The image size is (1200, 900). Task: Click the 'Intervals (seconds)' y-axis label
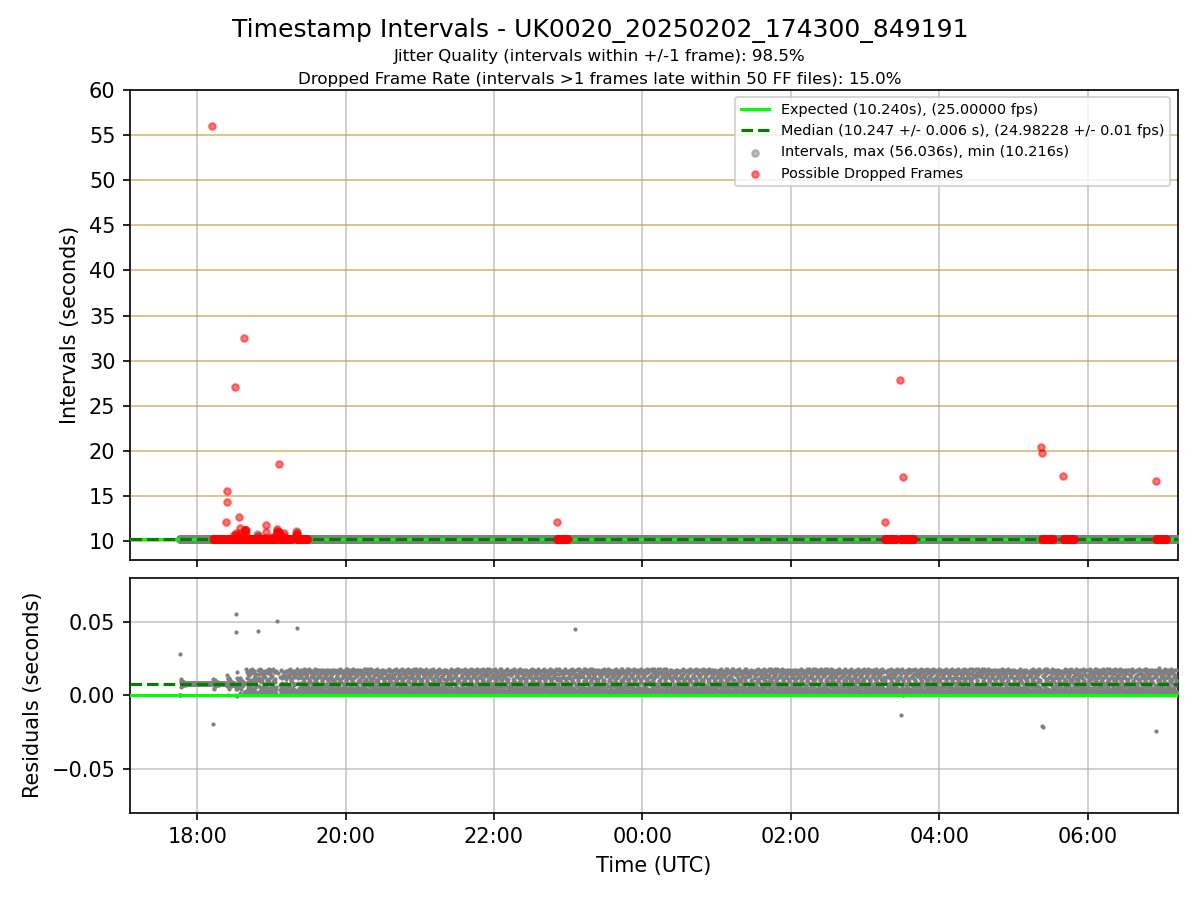(68, 325)
